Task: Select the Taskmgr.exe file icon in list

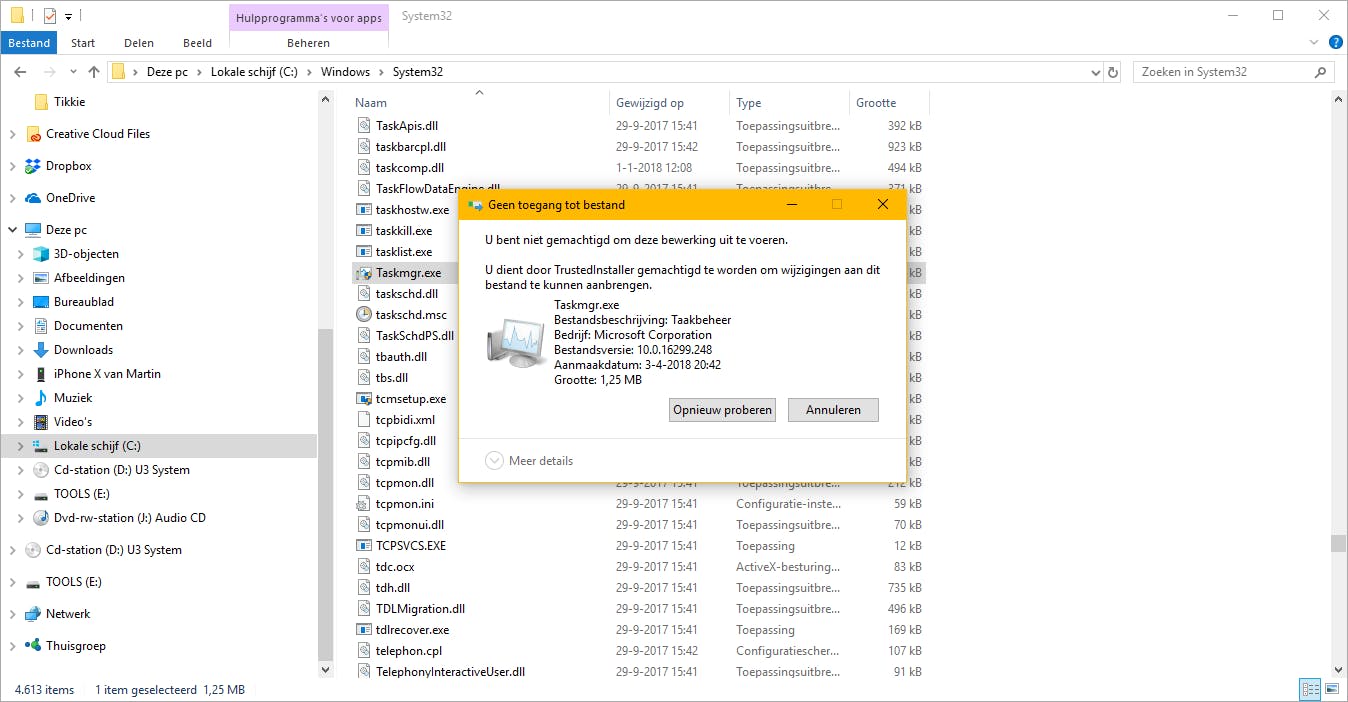Action: 364,272
